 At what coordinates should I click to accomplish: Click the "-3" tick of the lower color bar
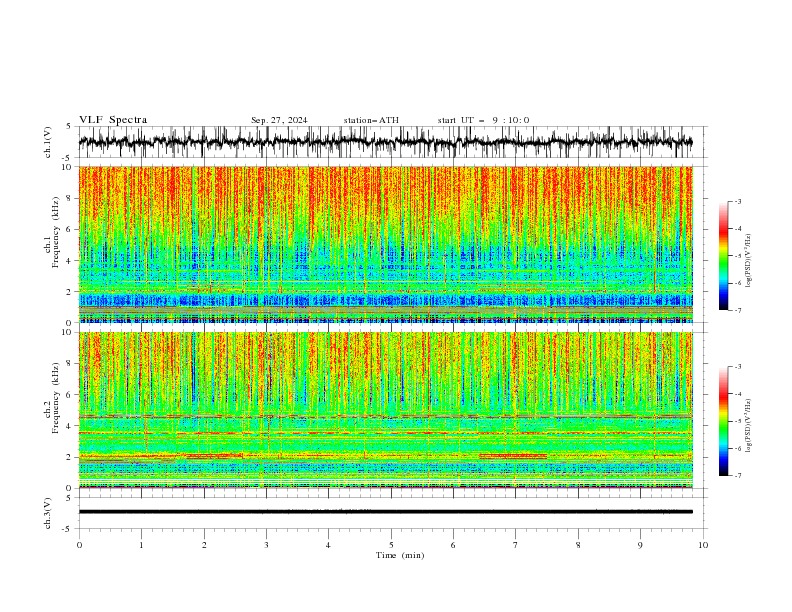(x=738, y=367)
